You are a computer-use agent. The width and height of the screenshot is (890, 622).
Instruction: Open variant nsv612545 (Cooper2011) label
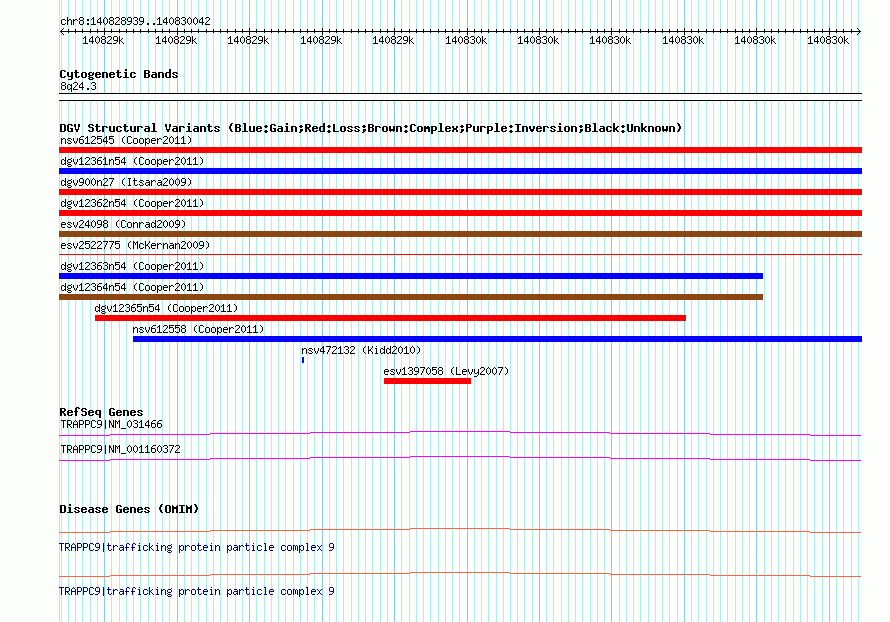click(126, 140)
